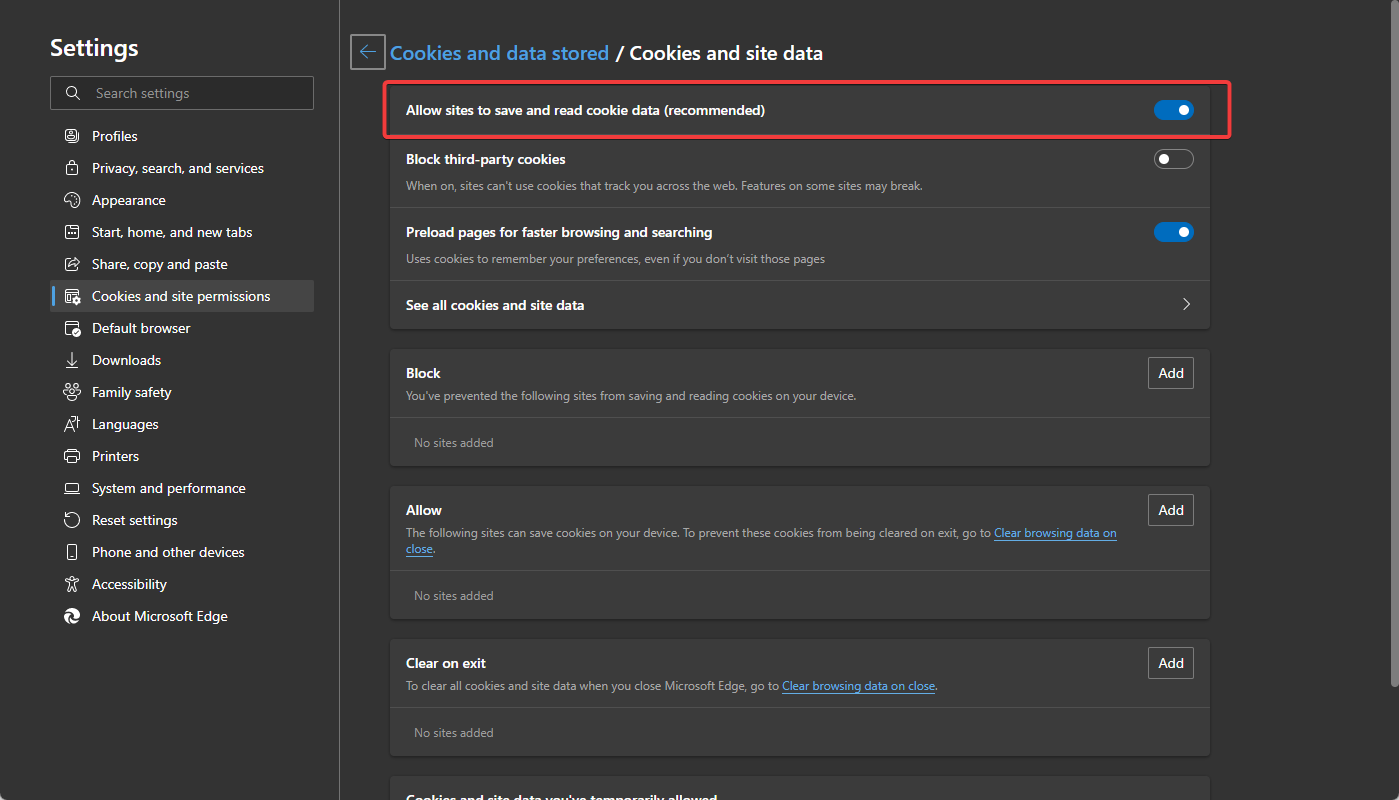
Task: Open Profiles settings page
Action: (x=182, y=136)
